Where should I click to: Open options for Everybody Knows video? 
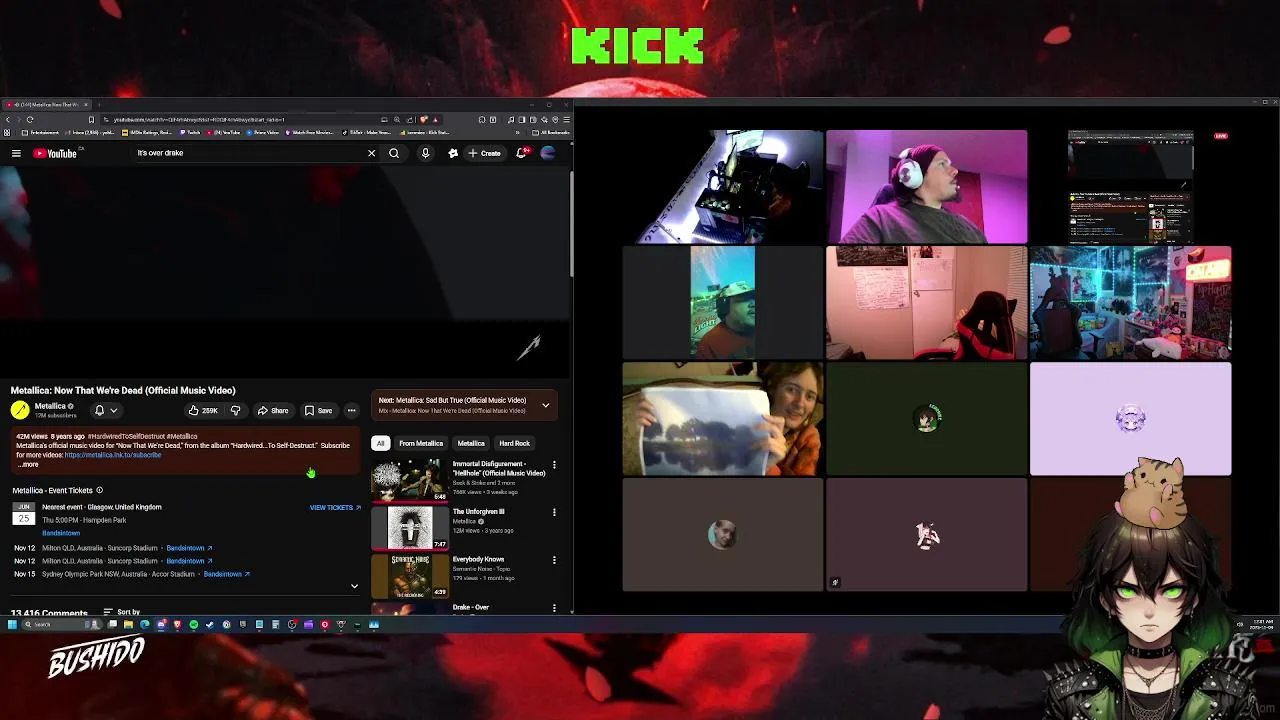point(554,561)
